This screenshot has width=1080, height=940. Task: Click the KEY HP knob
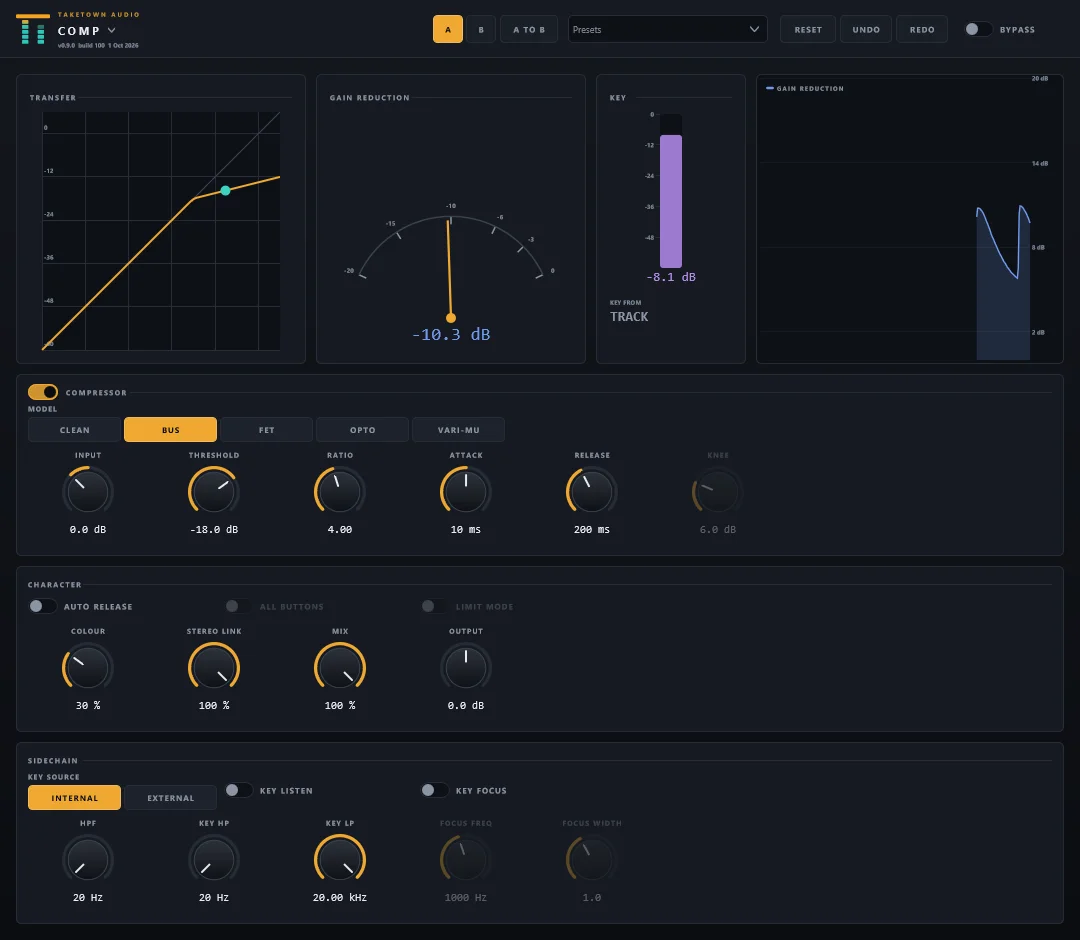(x=214, y=859)
